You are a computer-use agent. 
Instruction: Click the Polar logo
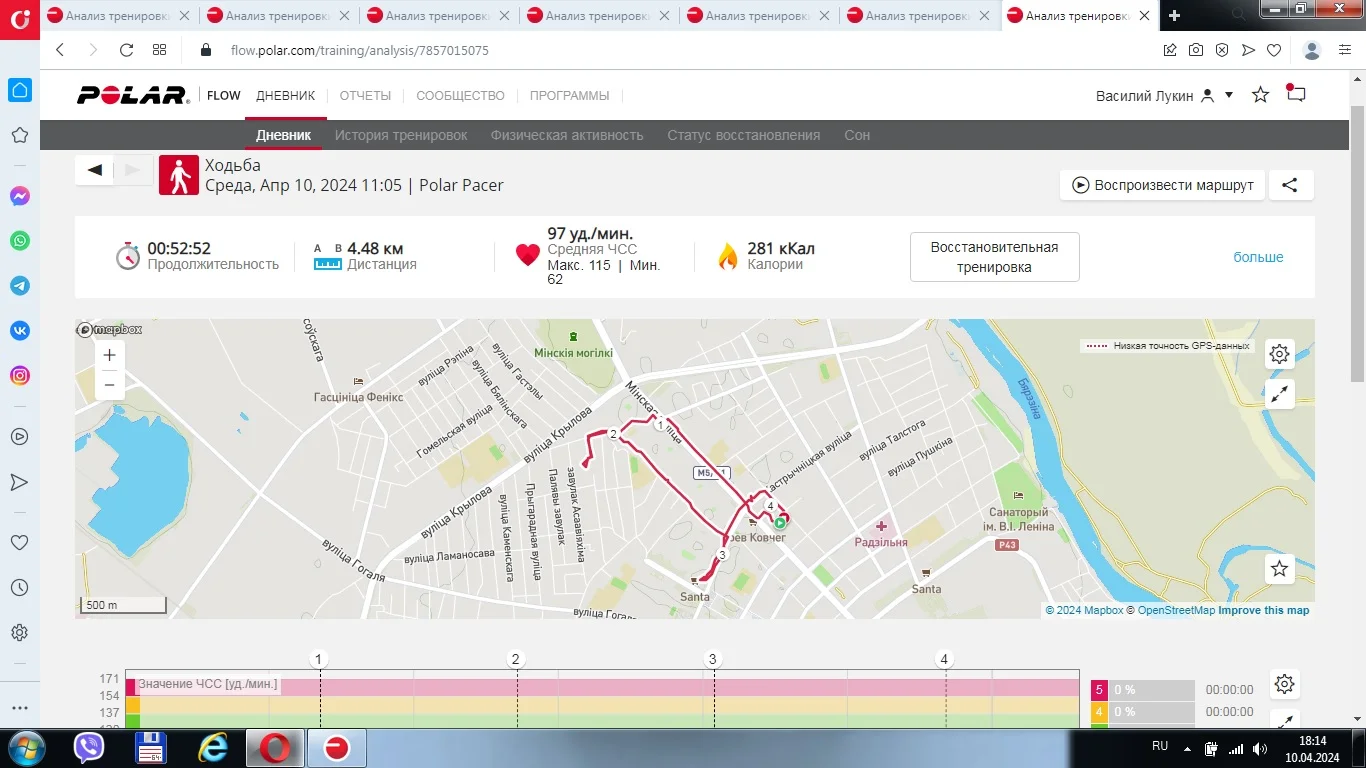pyautogui.click(x=133, y=95)
